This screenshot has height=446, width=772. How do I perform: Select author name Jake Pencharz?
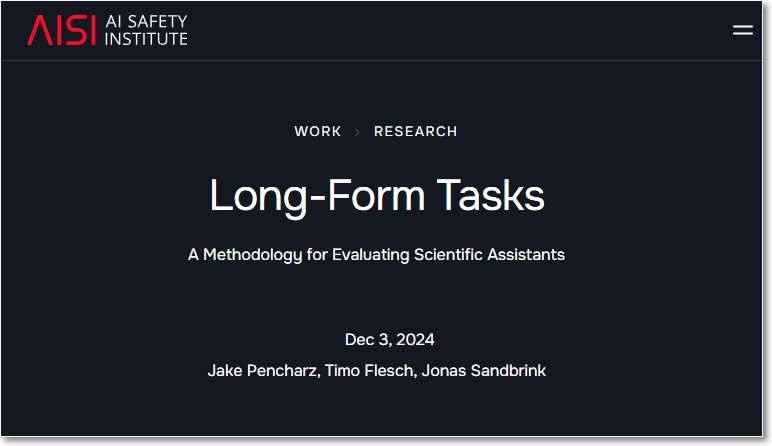[263, 371]
